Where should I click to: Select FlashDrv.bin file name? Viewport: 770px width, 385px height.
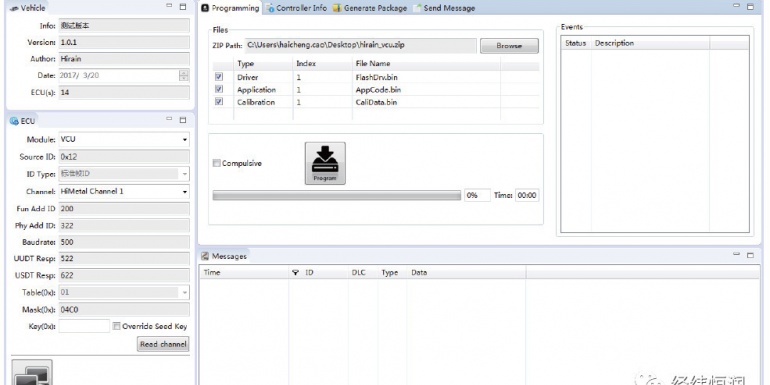tap(376, 77)
